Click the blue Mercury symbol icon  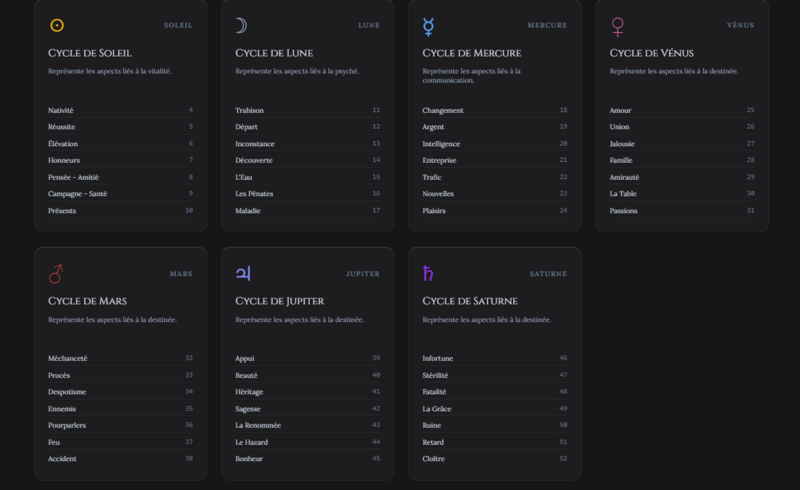[429, 25]
